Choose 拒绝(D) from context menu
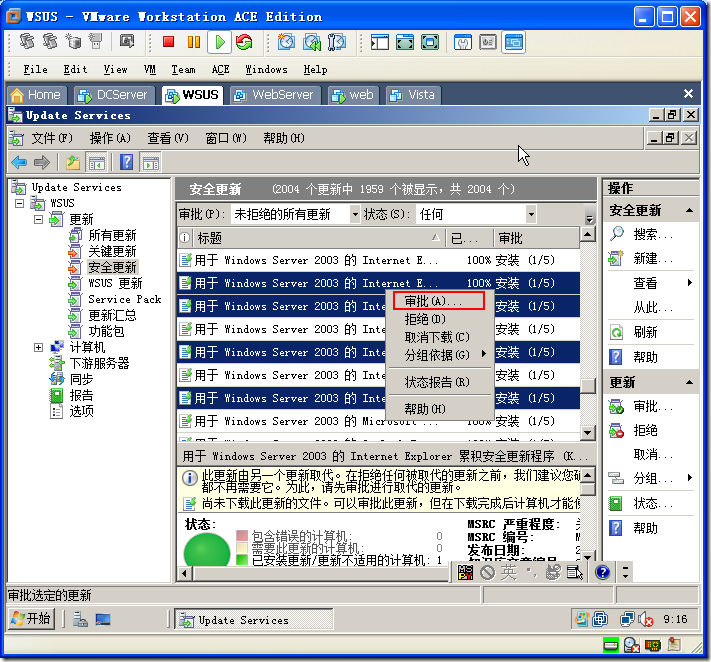 [439, 319]
